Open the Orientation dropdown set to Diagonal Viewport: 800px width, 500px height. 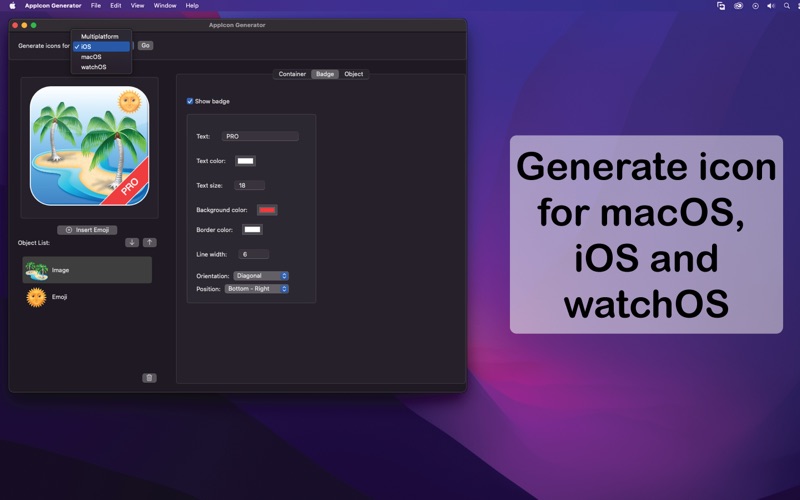tap(261, 276)
